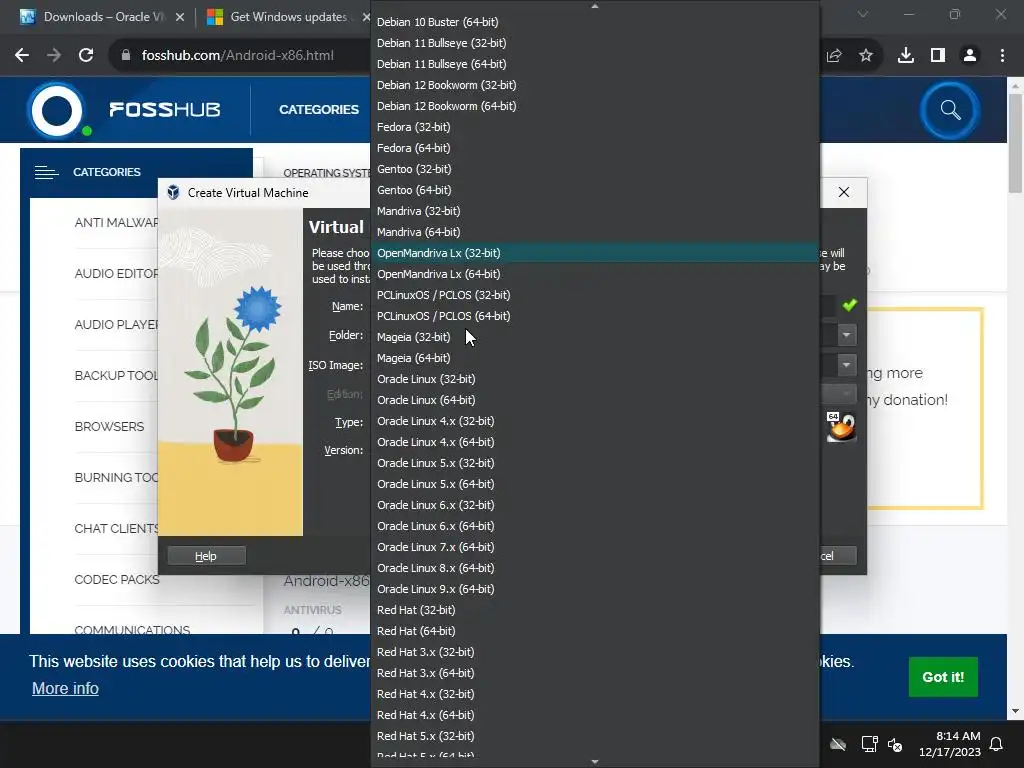Choose Fedora (64-bit) from the list
1024x768 pixels.
coord(595,148)
